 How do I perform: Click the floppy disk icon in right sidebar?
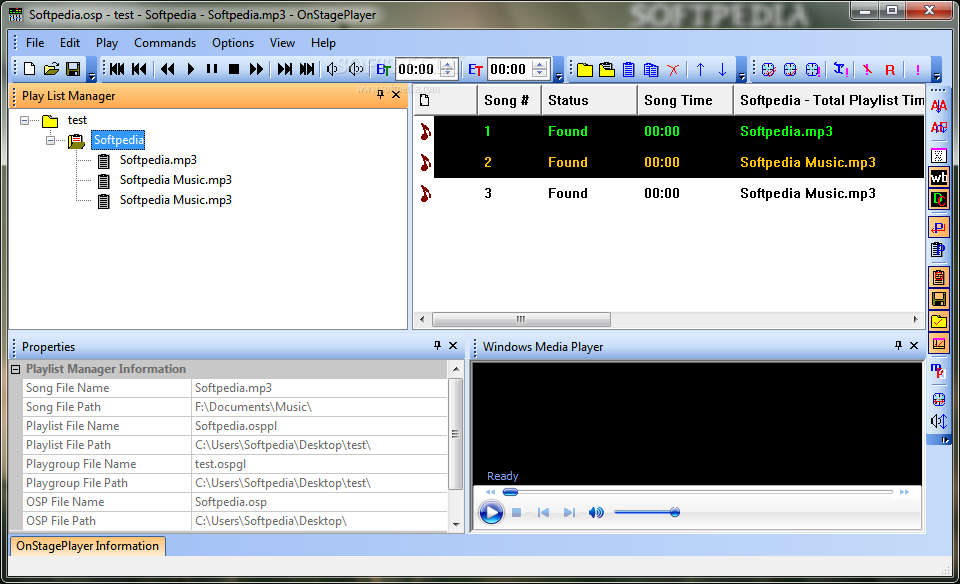939,299
